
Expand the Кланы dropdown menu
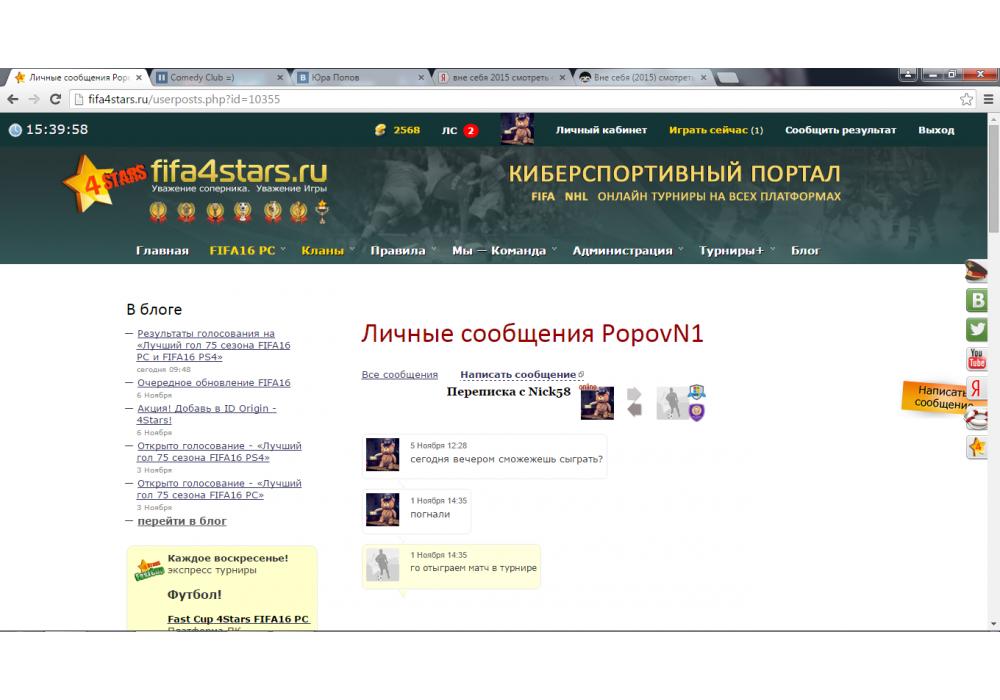point(322,251)
